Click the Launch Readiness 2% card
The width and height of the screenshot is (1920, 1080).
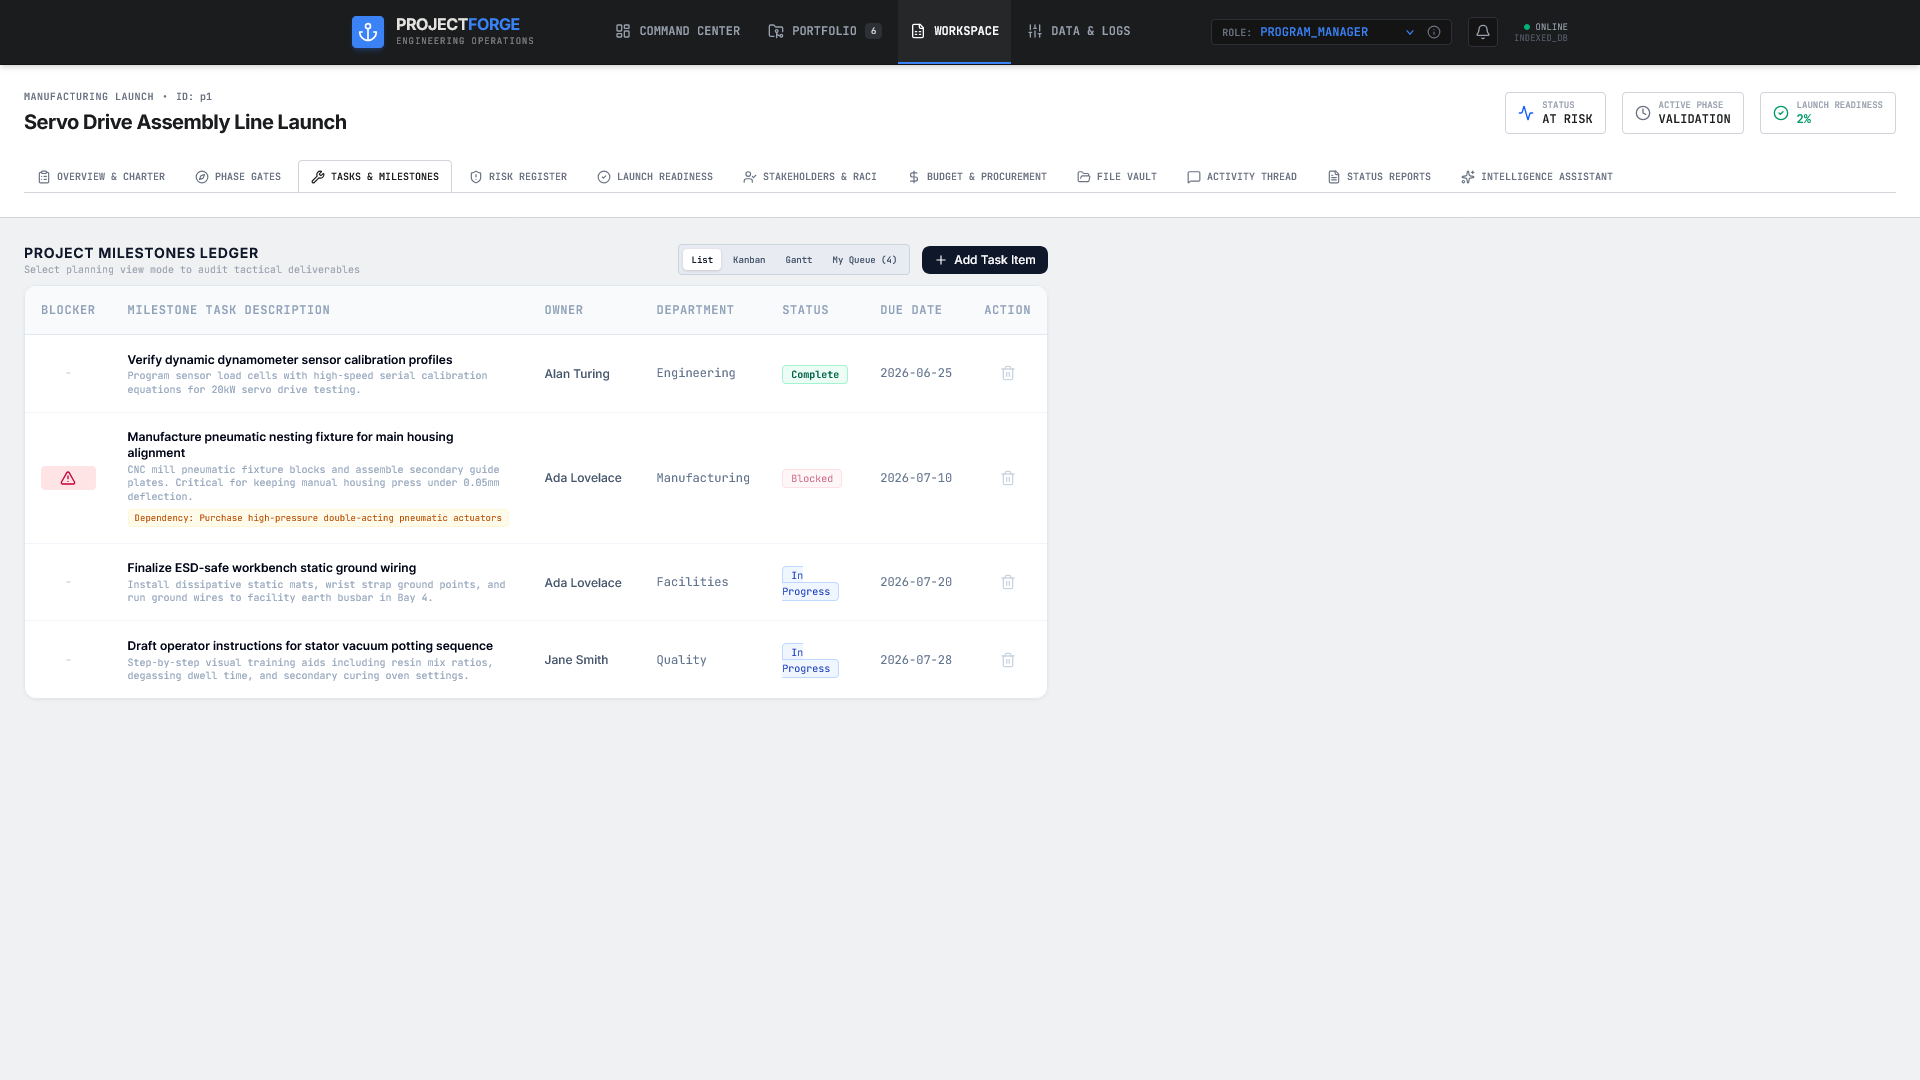[1828, 113]
